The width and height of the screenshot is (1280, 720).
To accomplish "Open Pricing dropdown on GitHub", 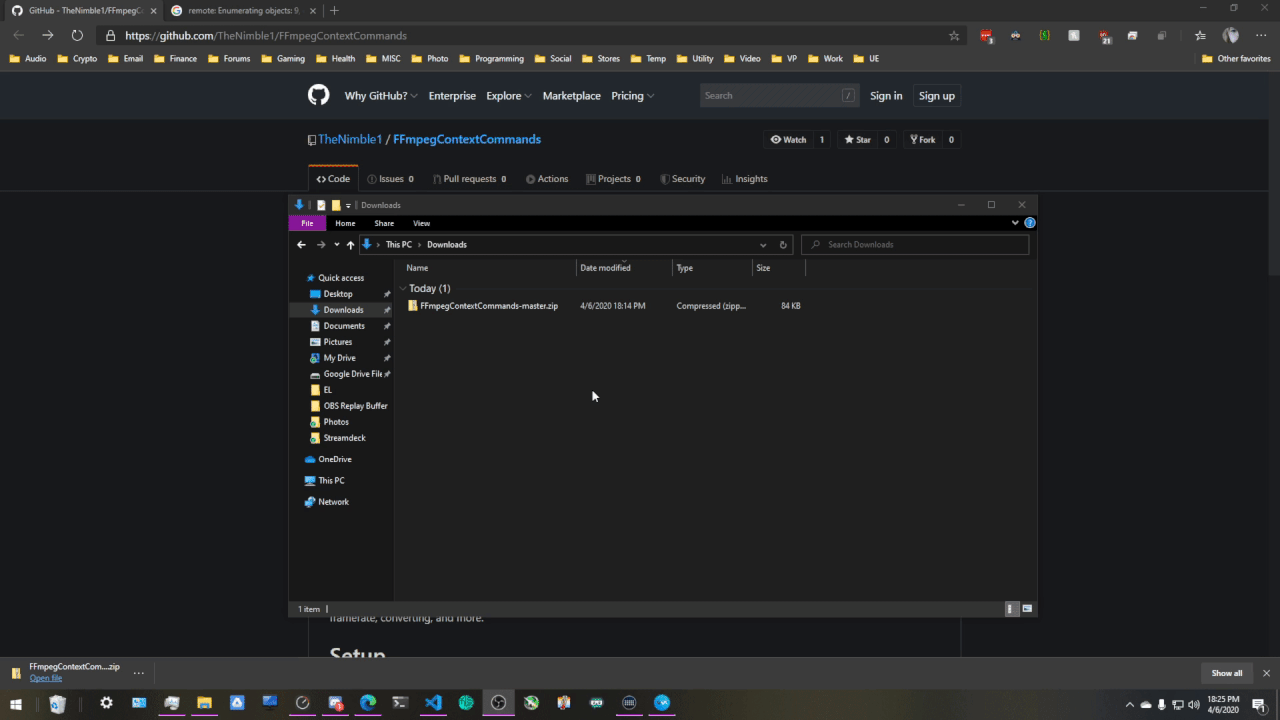I will (x=632, y=96).
